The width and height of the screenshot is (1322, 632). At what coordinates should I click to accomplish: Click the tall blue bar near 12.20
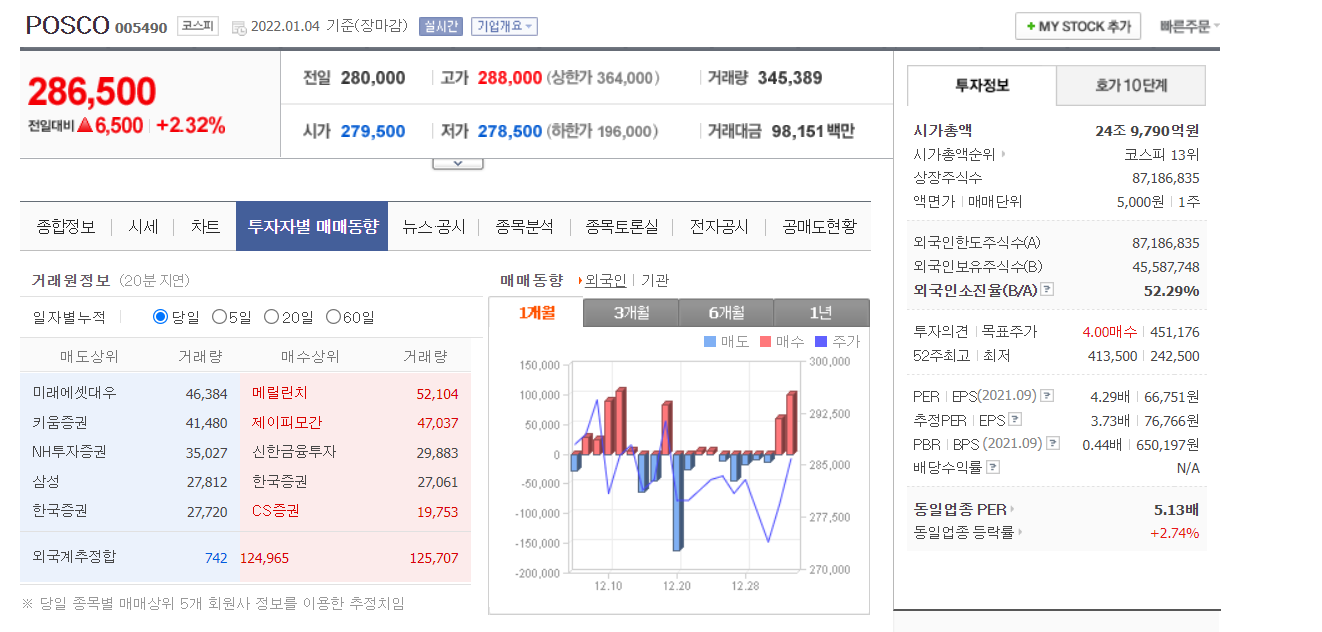(x=678, y=502)
